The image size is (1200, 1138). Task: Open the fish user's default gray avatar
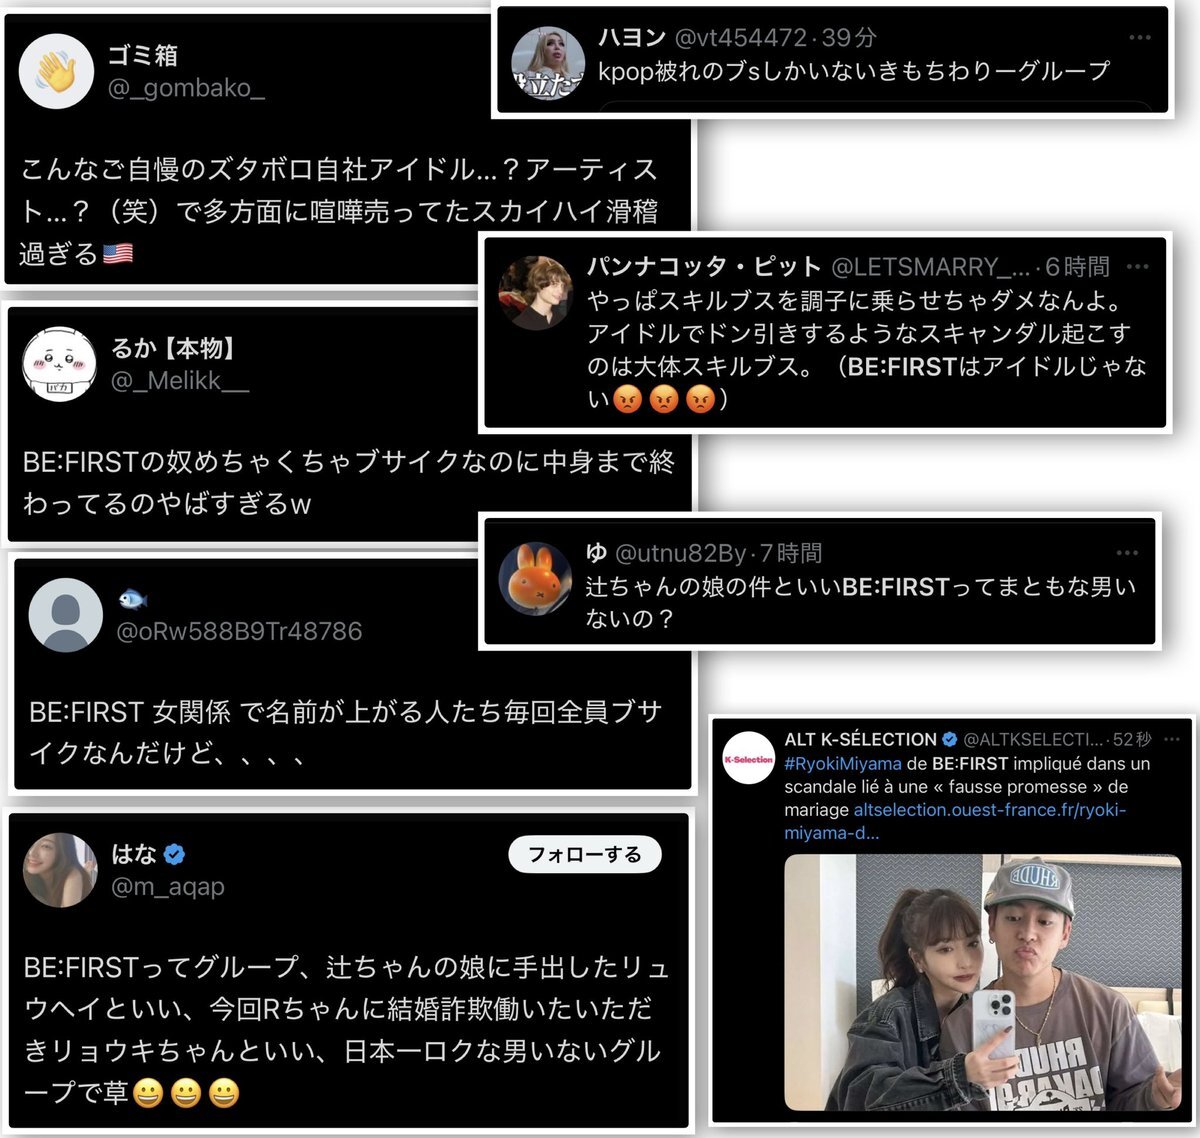[x=66, y=616]
